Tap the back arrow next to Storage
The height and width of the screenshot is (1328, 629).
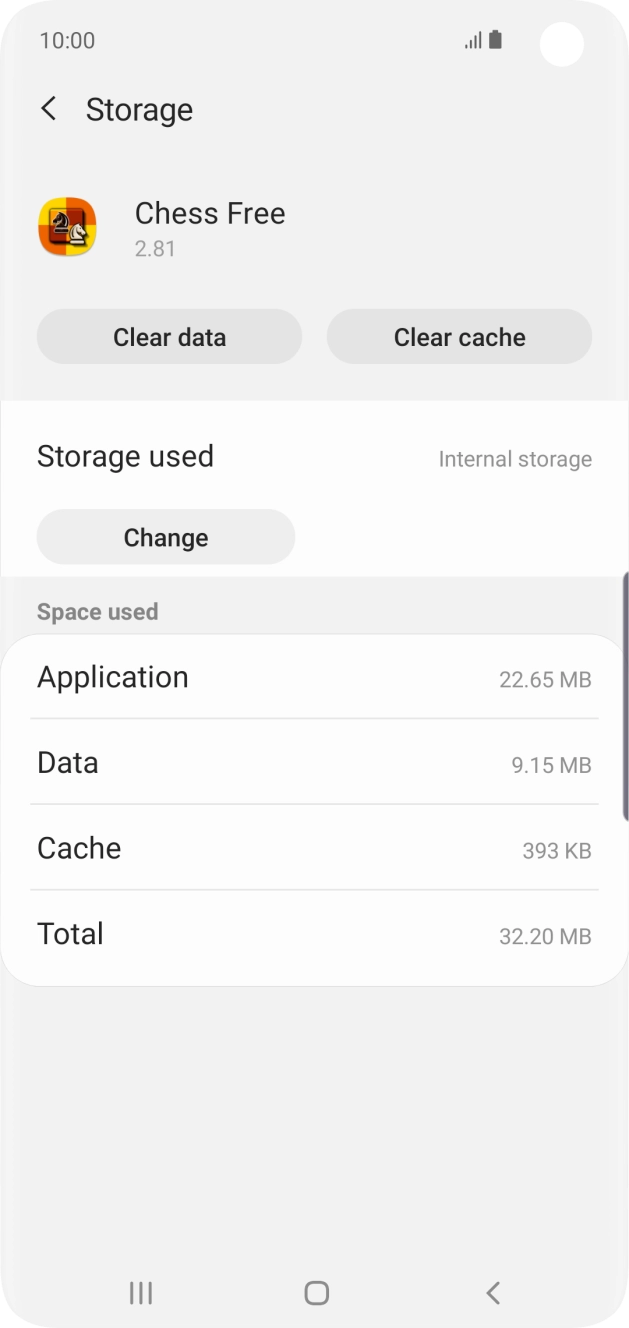[x=48, y=109]
